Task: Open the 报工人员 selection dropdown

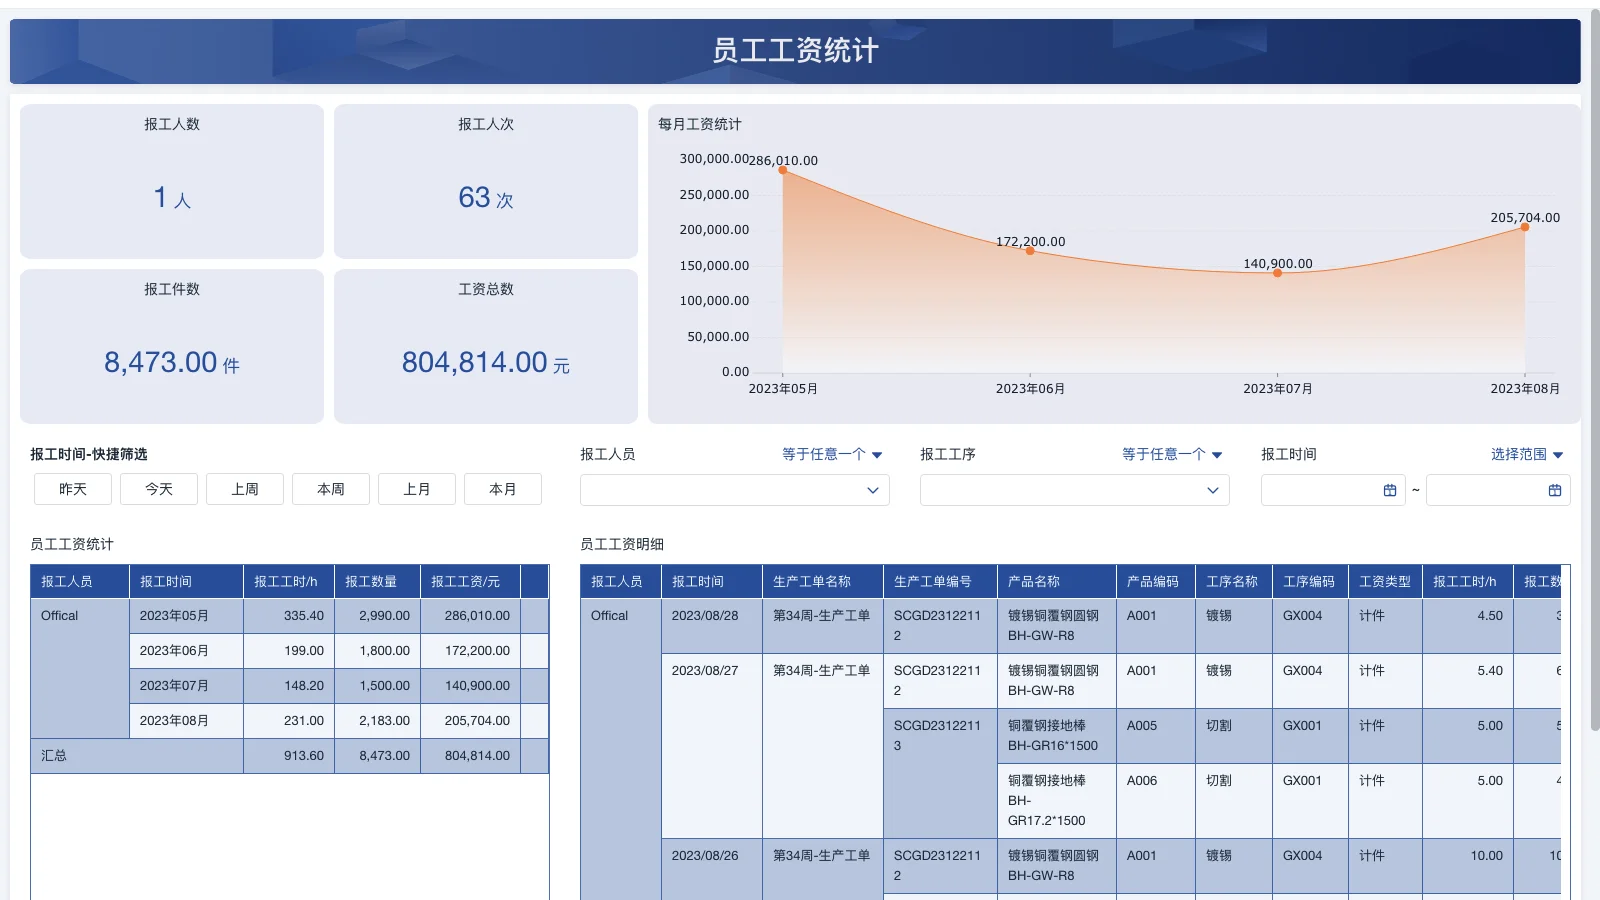Action: tap(735, 490)
